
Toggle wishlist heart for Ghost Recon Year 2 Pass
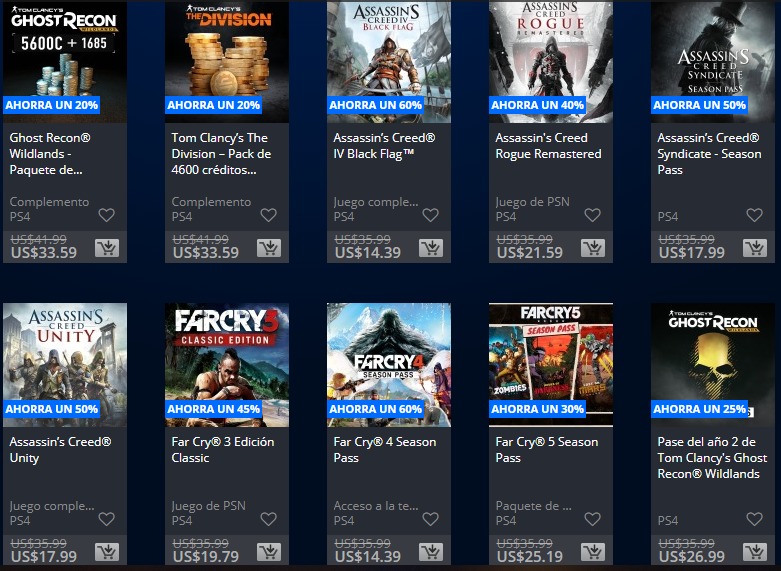tap(755, 519)
